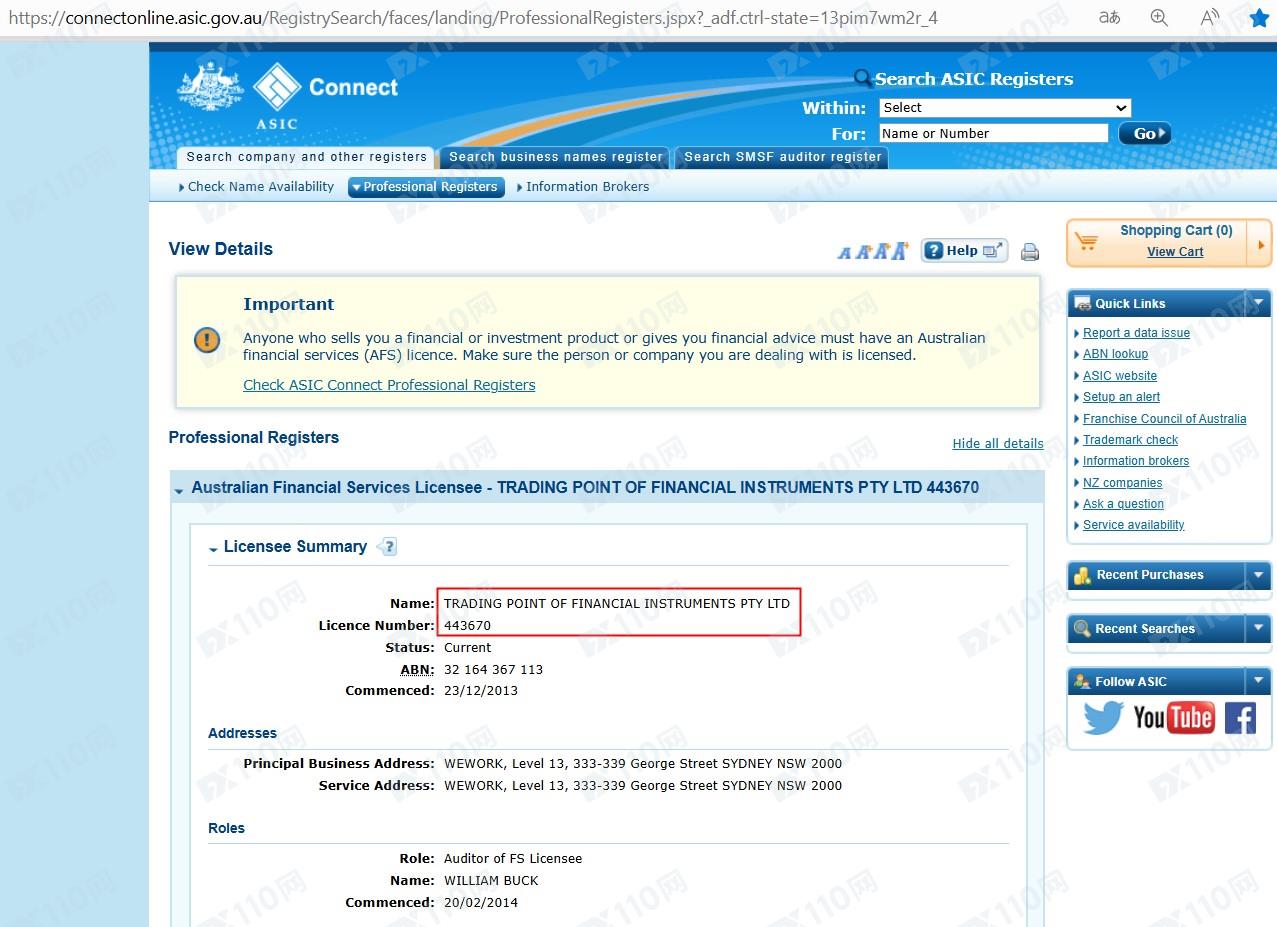
Task: Click the browser read aloud icon
Action: tap(1210, 18)
